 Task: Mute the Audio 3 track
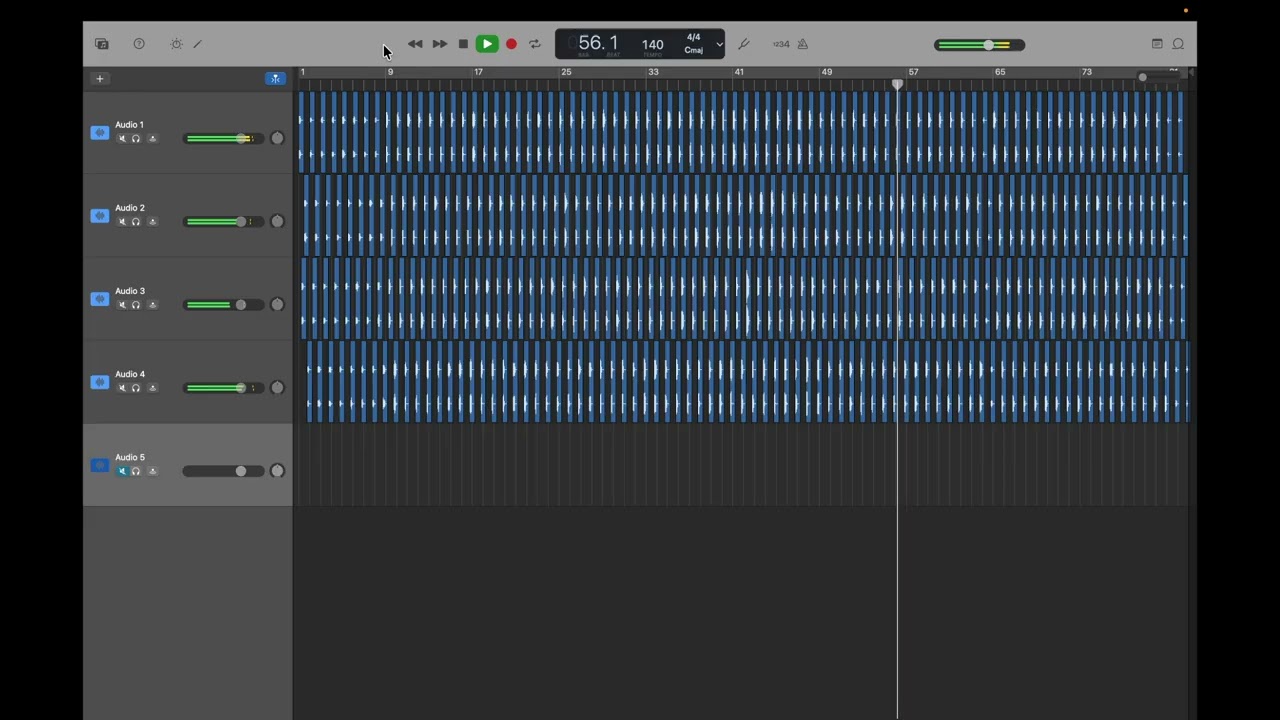[x=122, y=305]
